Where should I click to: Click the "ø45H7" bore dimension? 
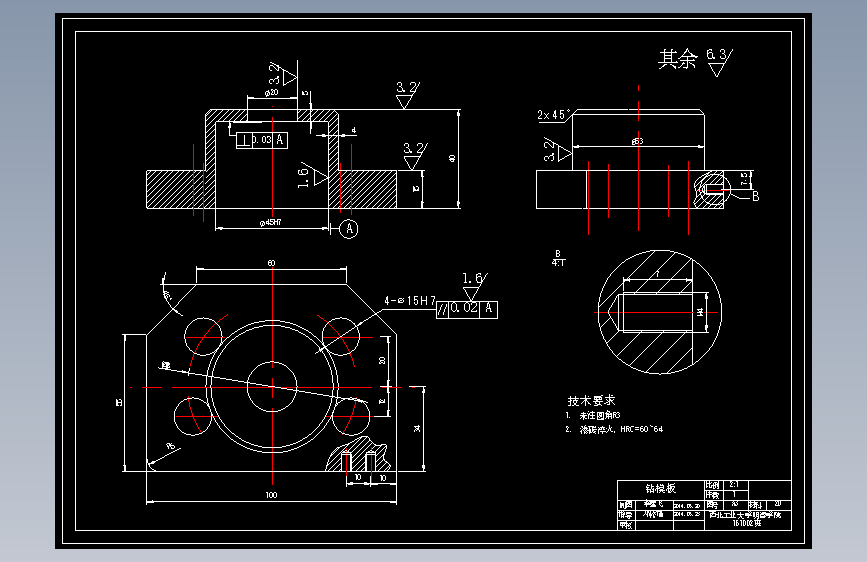[270, 222]
